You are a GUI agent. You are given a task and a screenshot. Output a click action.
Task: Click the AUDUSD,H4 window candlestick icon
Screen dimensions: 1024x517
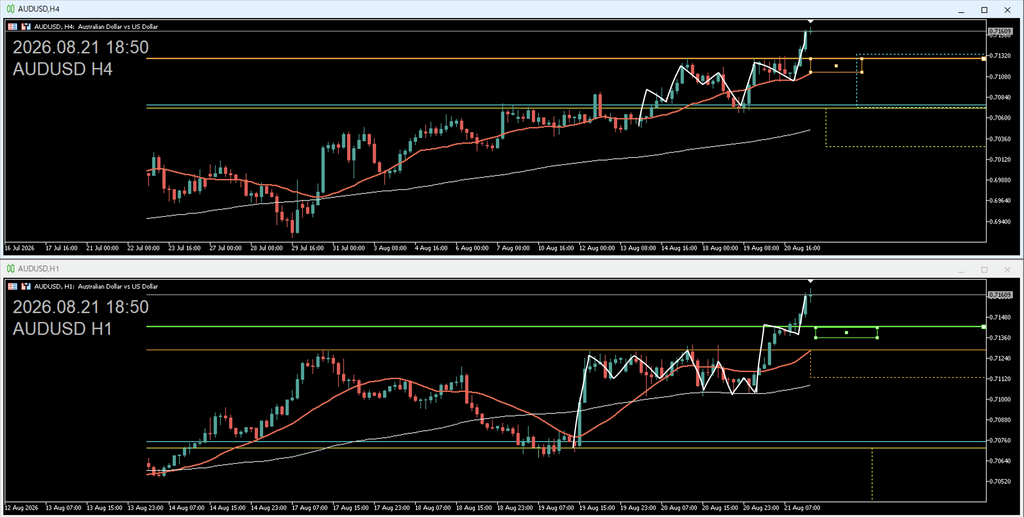(10, 9)
